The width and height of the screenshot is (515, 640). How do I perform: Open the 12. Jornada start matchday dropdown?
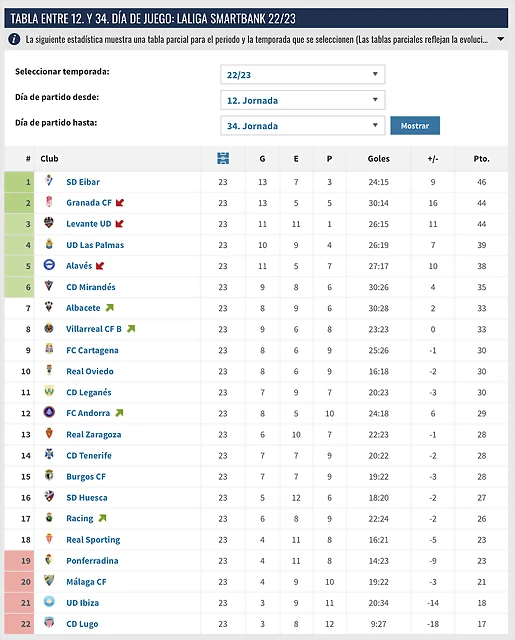[303, 100]
